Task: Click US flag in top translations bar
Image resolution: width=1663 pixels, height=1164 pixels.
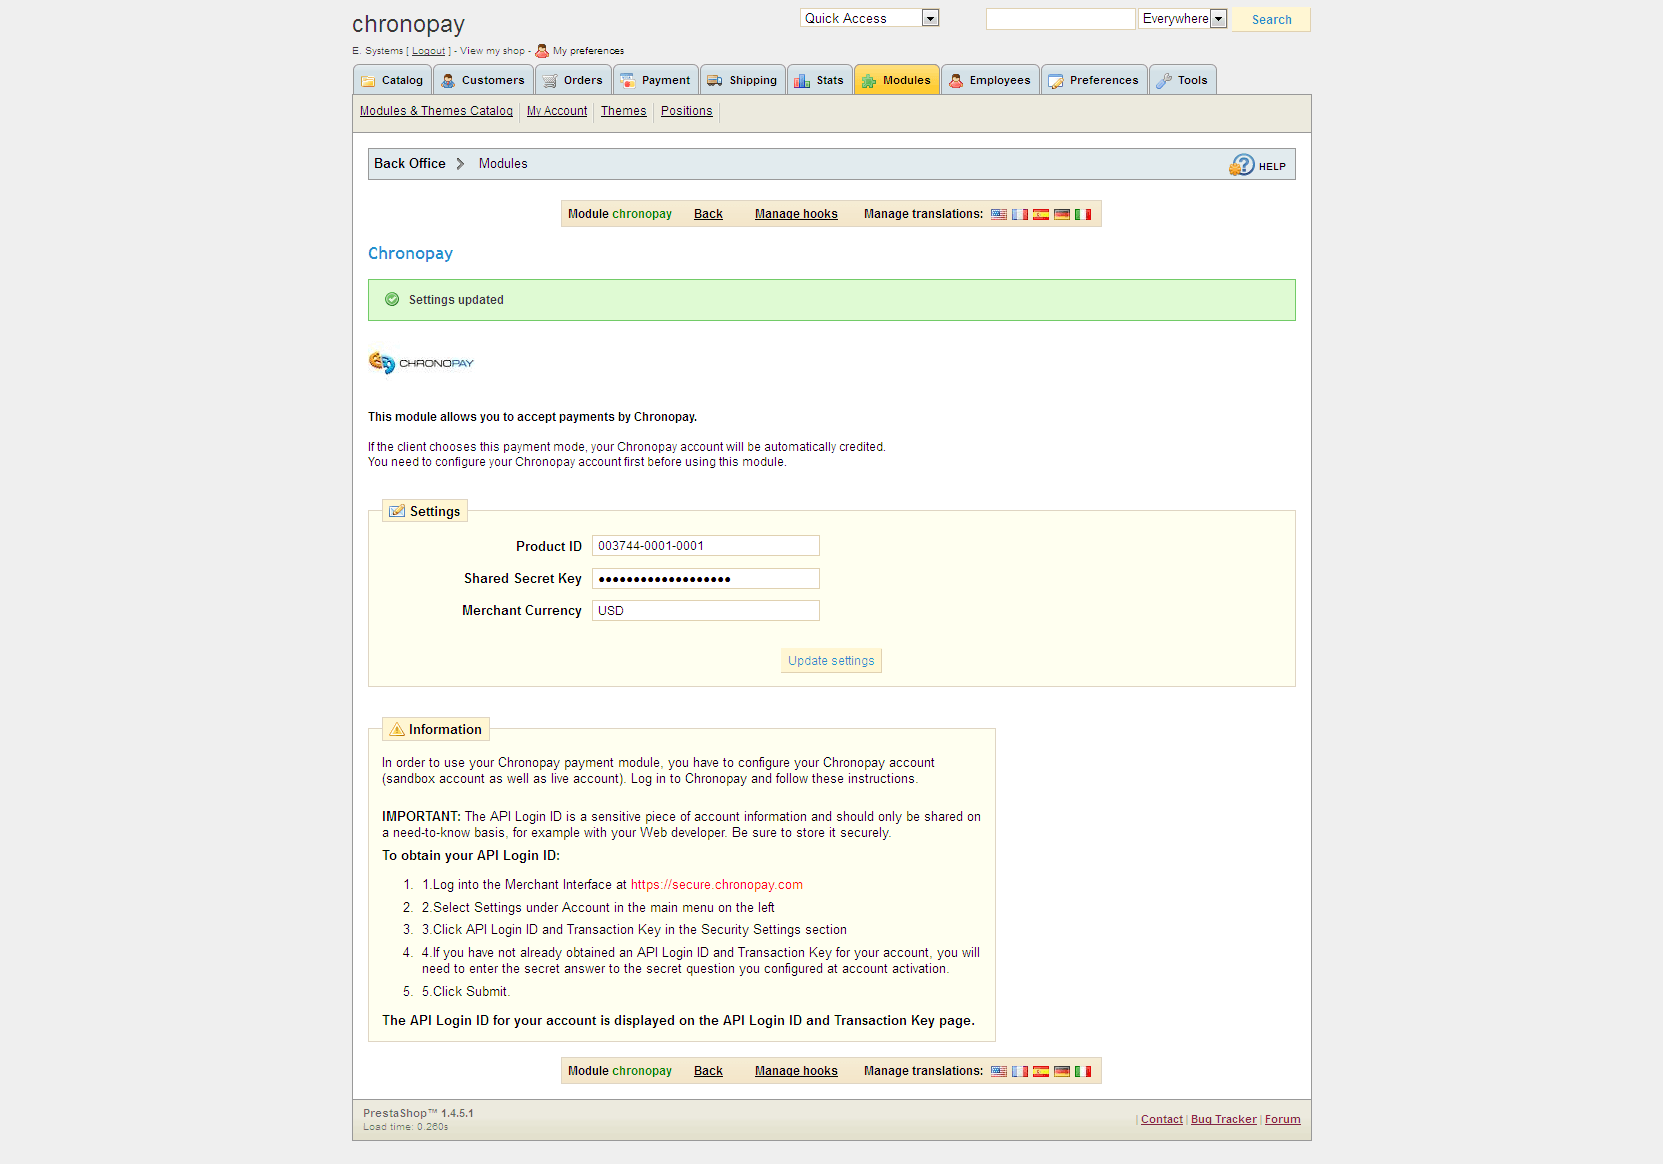Action: click(x=999, y=214)
